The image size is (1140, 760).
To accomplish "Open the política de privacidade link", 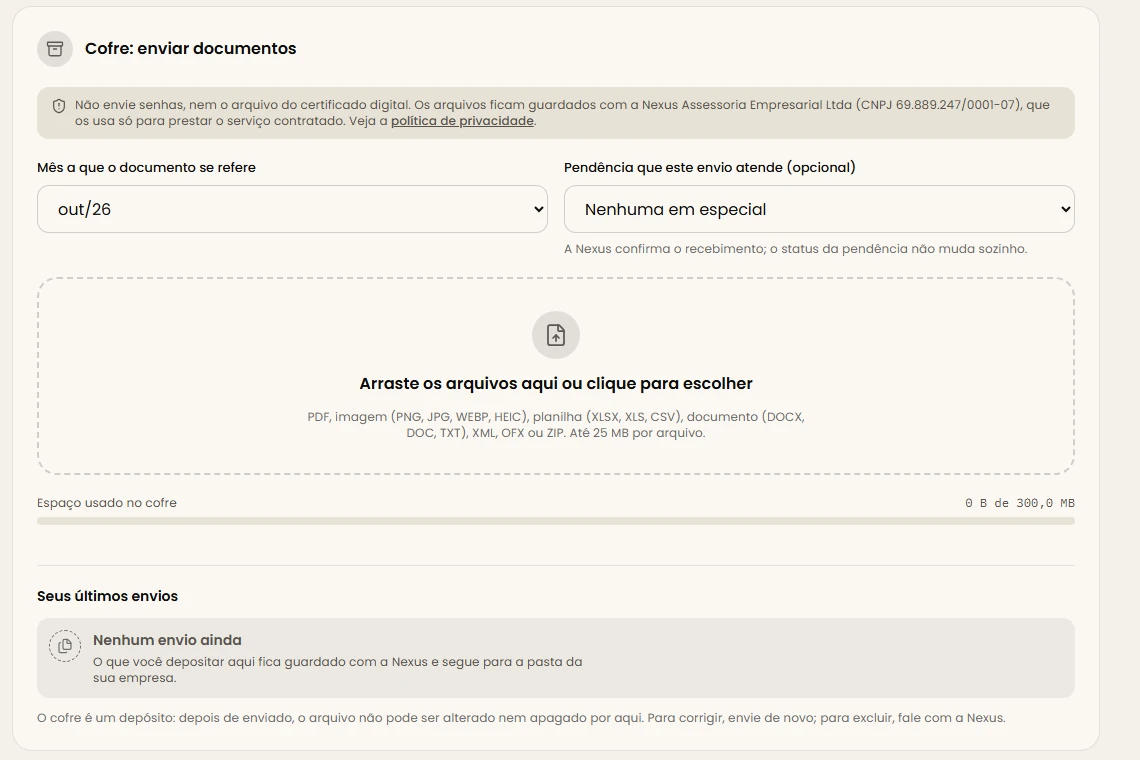I will point(462,121).
